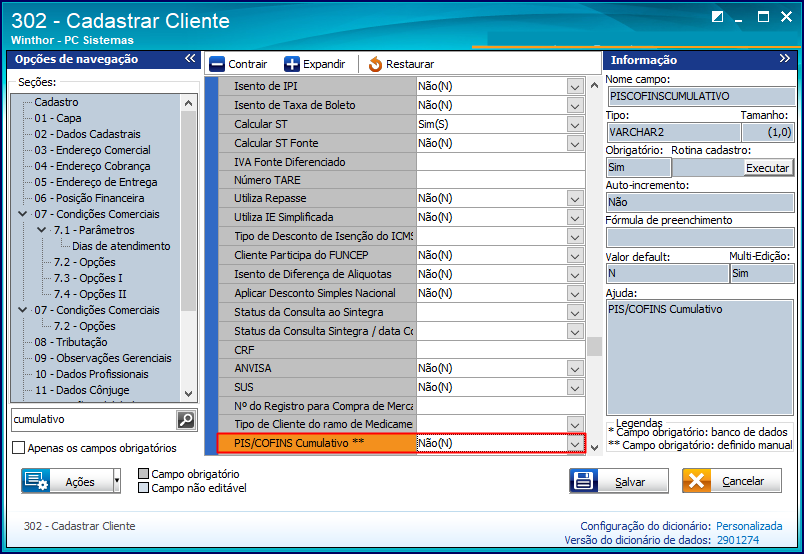Click the Cancelar X icon
The width and height of the screenshot is (804, 554).
click(x=696, y=481)
